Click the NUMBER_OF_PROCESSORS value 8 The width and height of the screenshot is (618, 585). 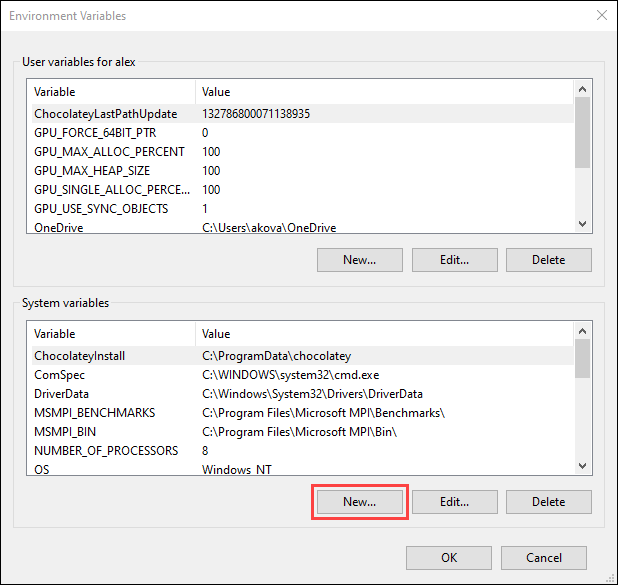pyautogui.click(x=205, y=451)
